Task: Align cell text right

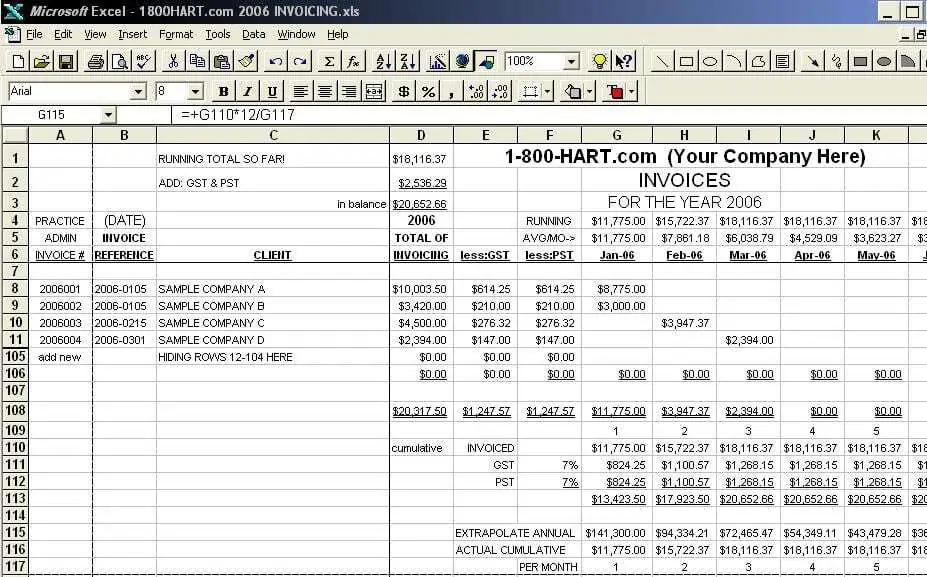Action: tap(349, 92)
